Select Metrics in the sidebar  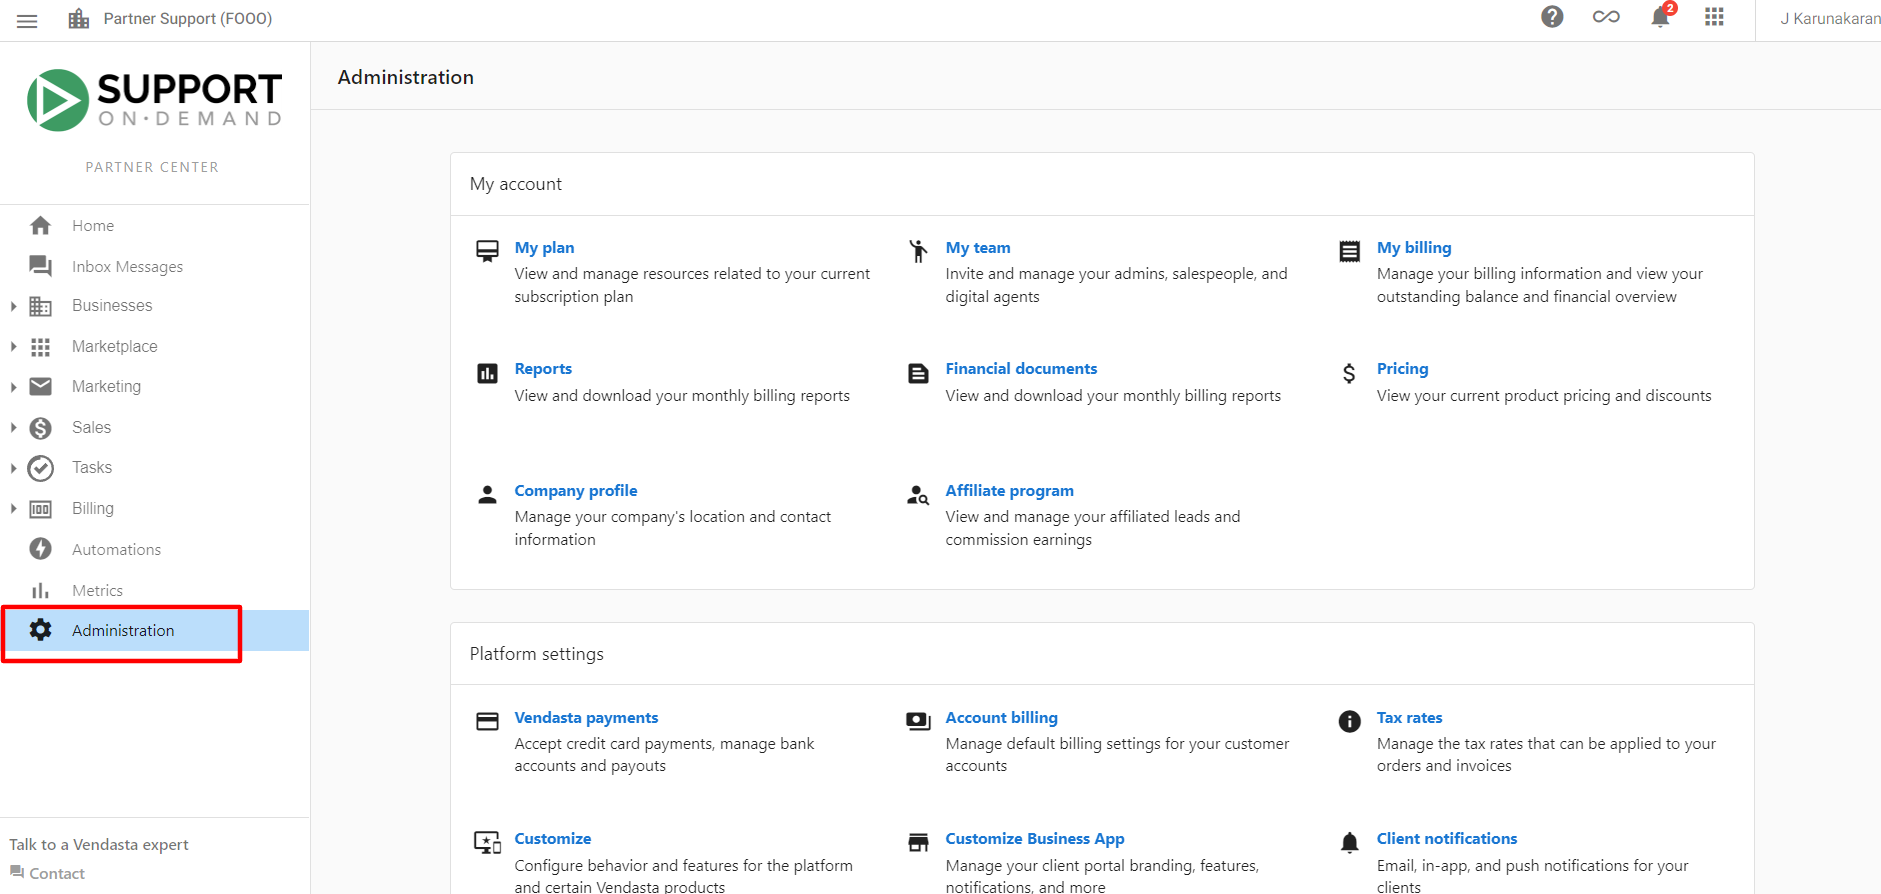[97, 591]
